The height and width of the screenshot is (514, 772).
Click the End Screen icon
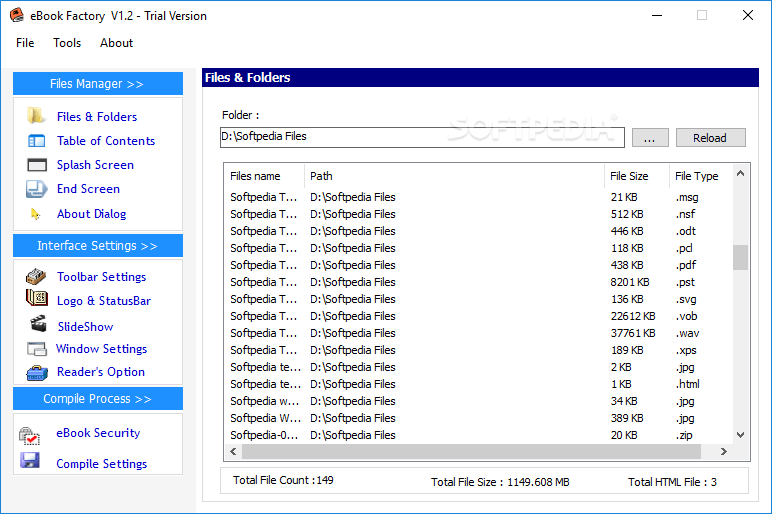click(37, 189)
